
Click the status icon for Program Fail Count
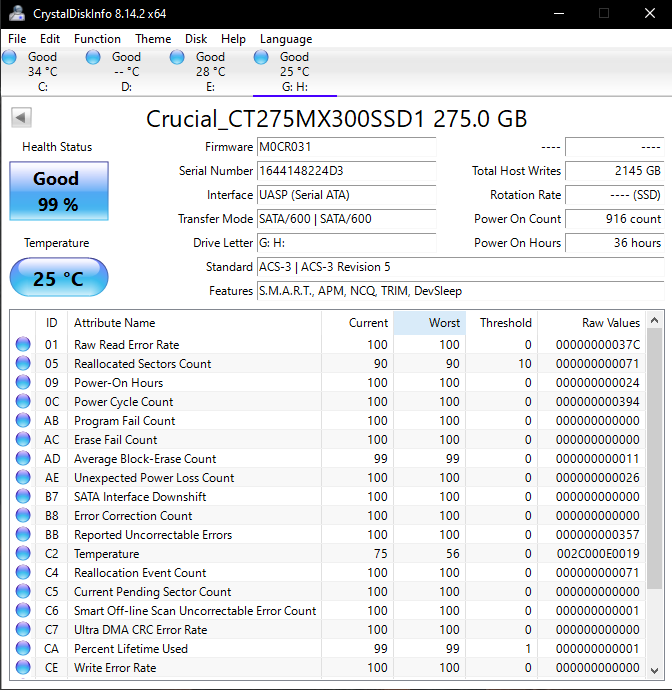23,420
